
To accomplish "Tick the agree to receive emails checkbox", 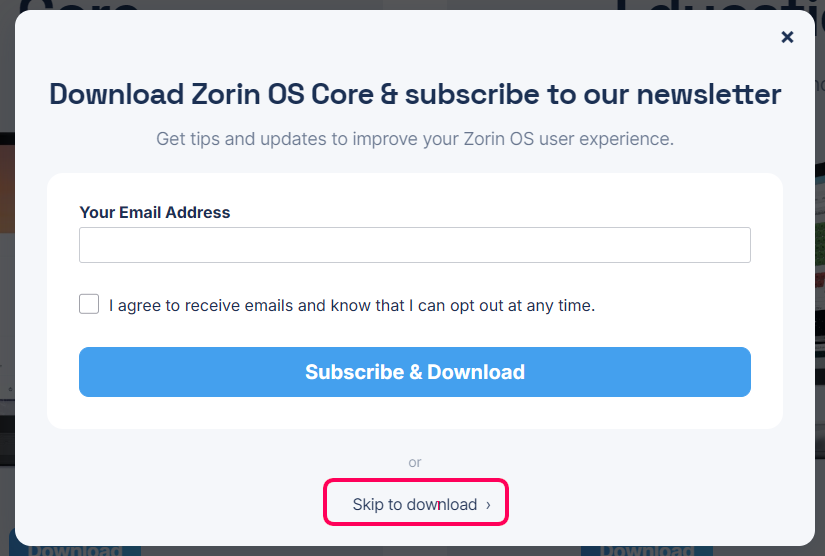I will pos(89,304).
